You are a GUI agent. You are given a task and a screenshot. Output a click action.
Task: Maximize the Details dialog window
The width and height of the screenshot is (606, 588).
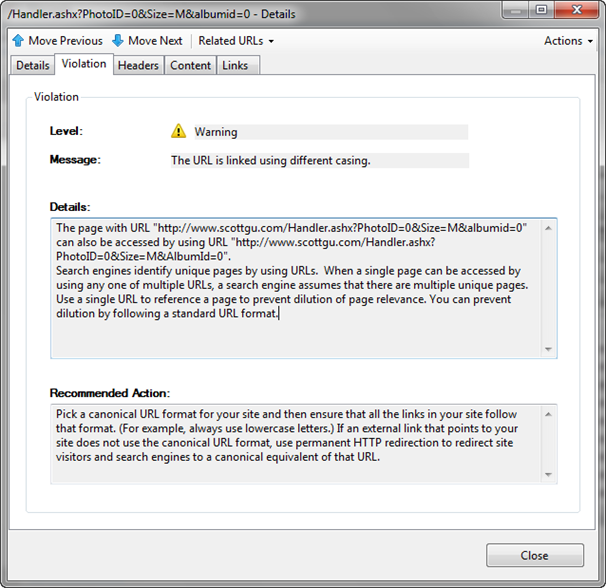pyautogui.click(x=541, y=10)
